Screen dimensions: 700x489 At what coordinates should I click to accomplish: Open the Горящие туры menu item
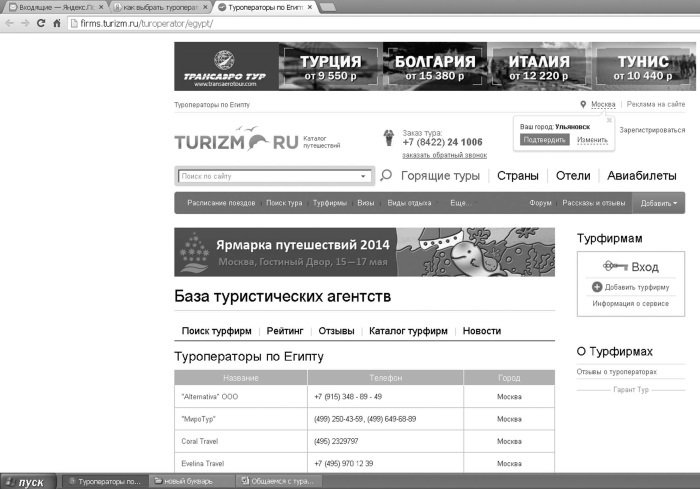[x=440, y=176]
